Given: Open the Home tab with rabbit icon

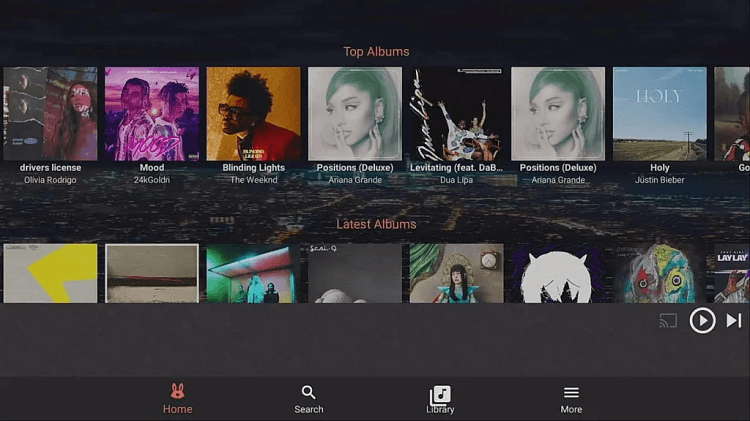Looking at the screenshot, I should click(x=177, y=399).
